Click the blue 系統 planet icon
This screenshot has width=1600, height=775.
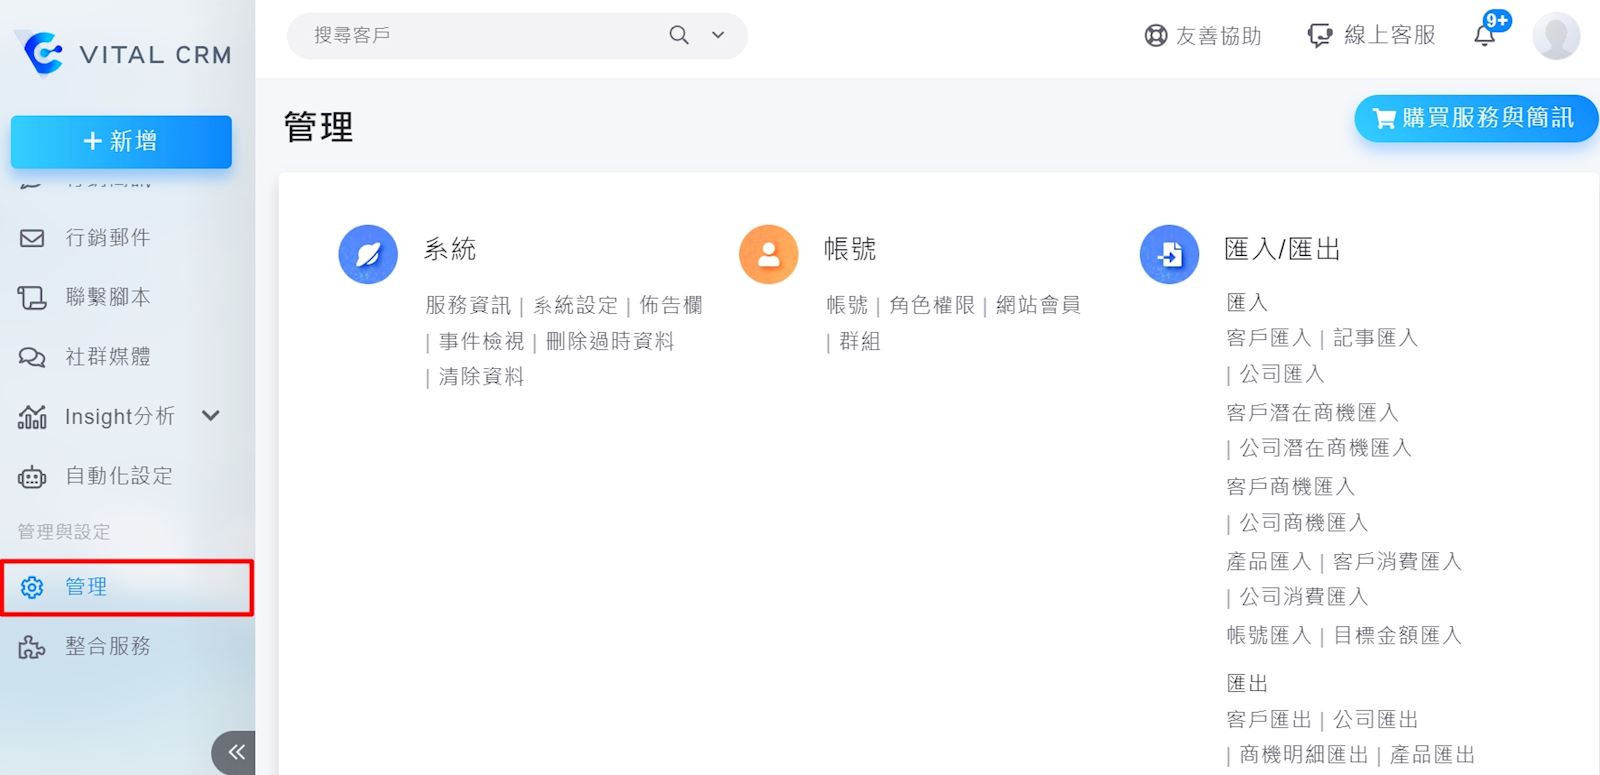tap(368, 254)
